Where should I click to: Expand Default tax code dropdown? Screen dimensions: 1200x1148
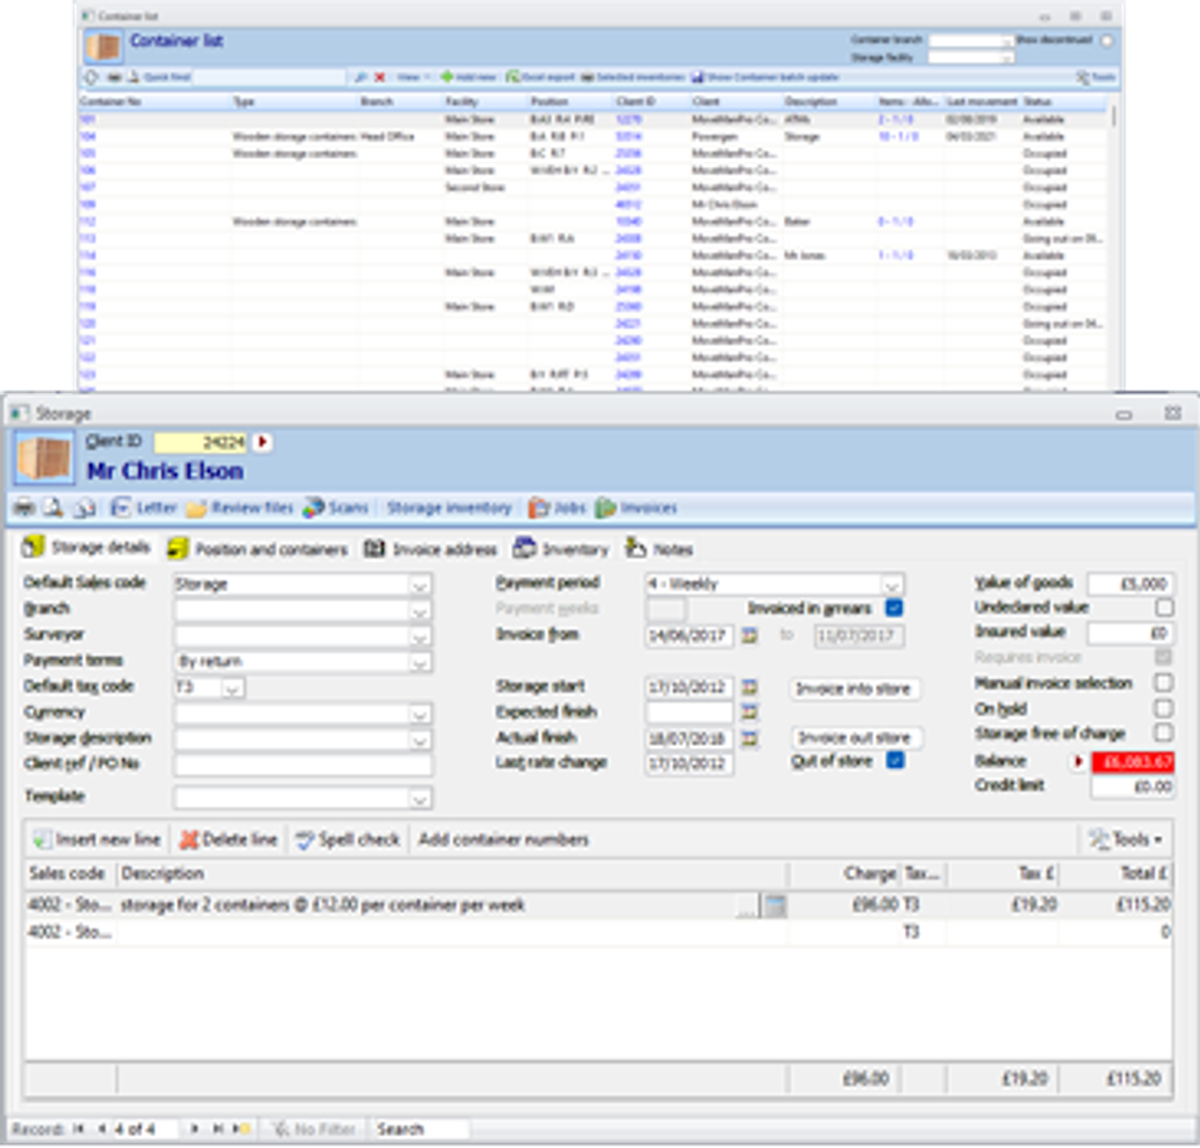pyautogui.click(x=232, y=688)
